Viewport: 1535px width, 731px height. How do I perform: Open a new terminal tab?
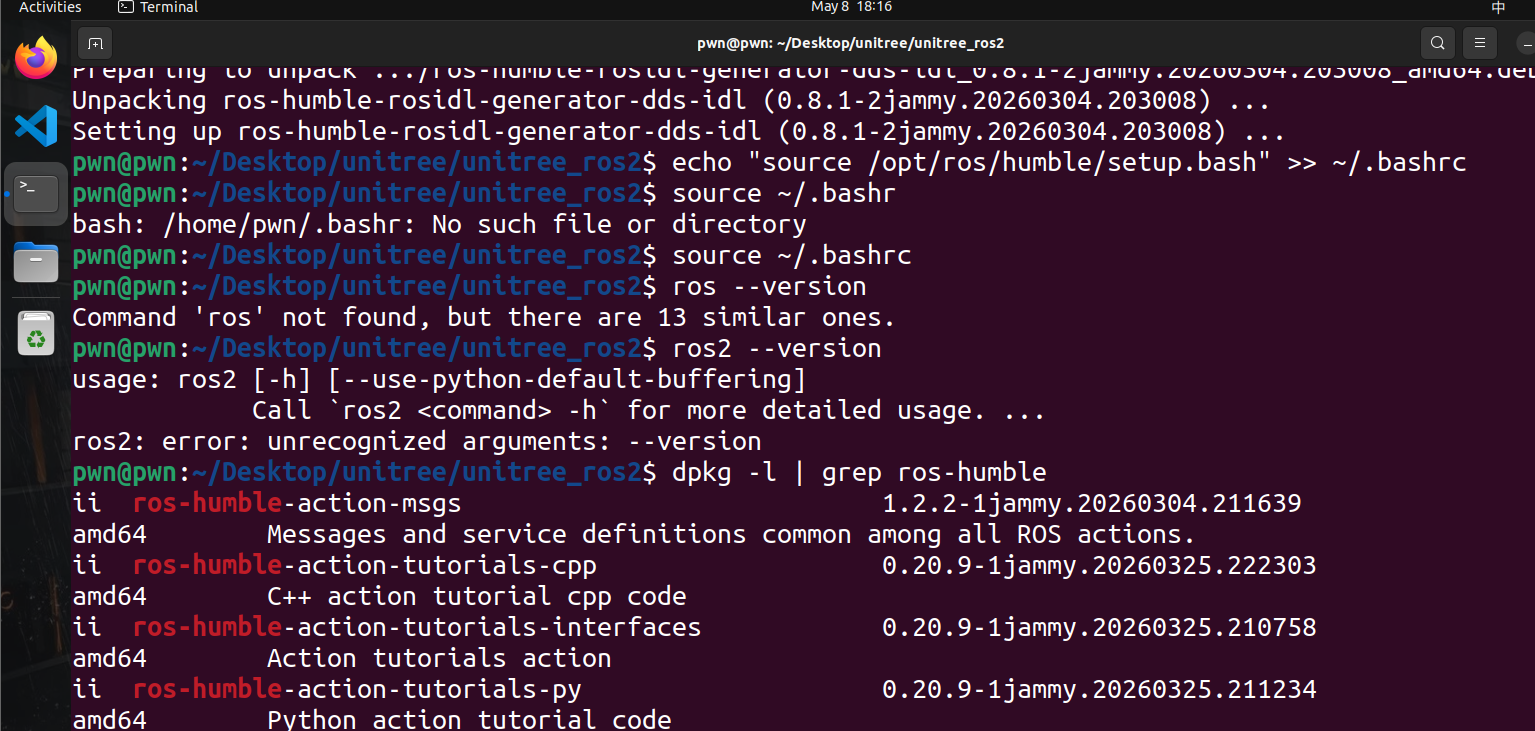(95, 43)
